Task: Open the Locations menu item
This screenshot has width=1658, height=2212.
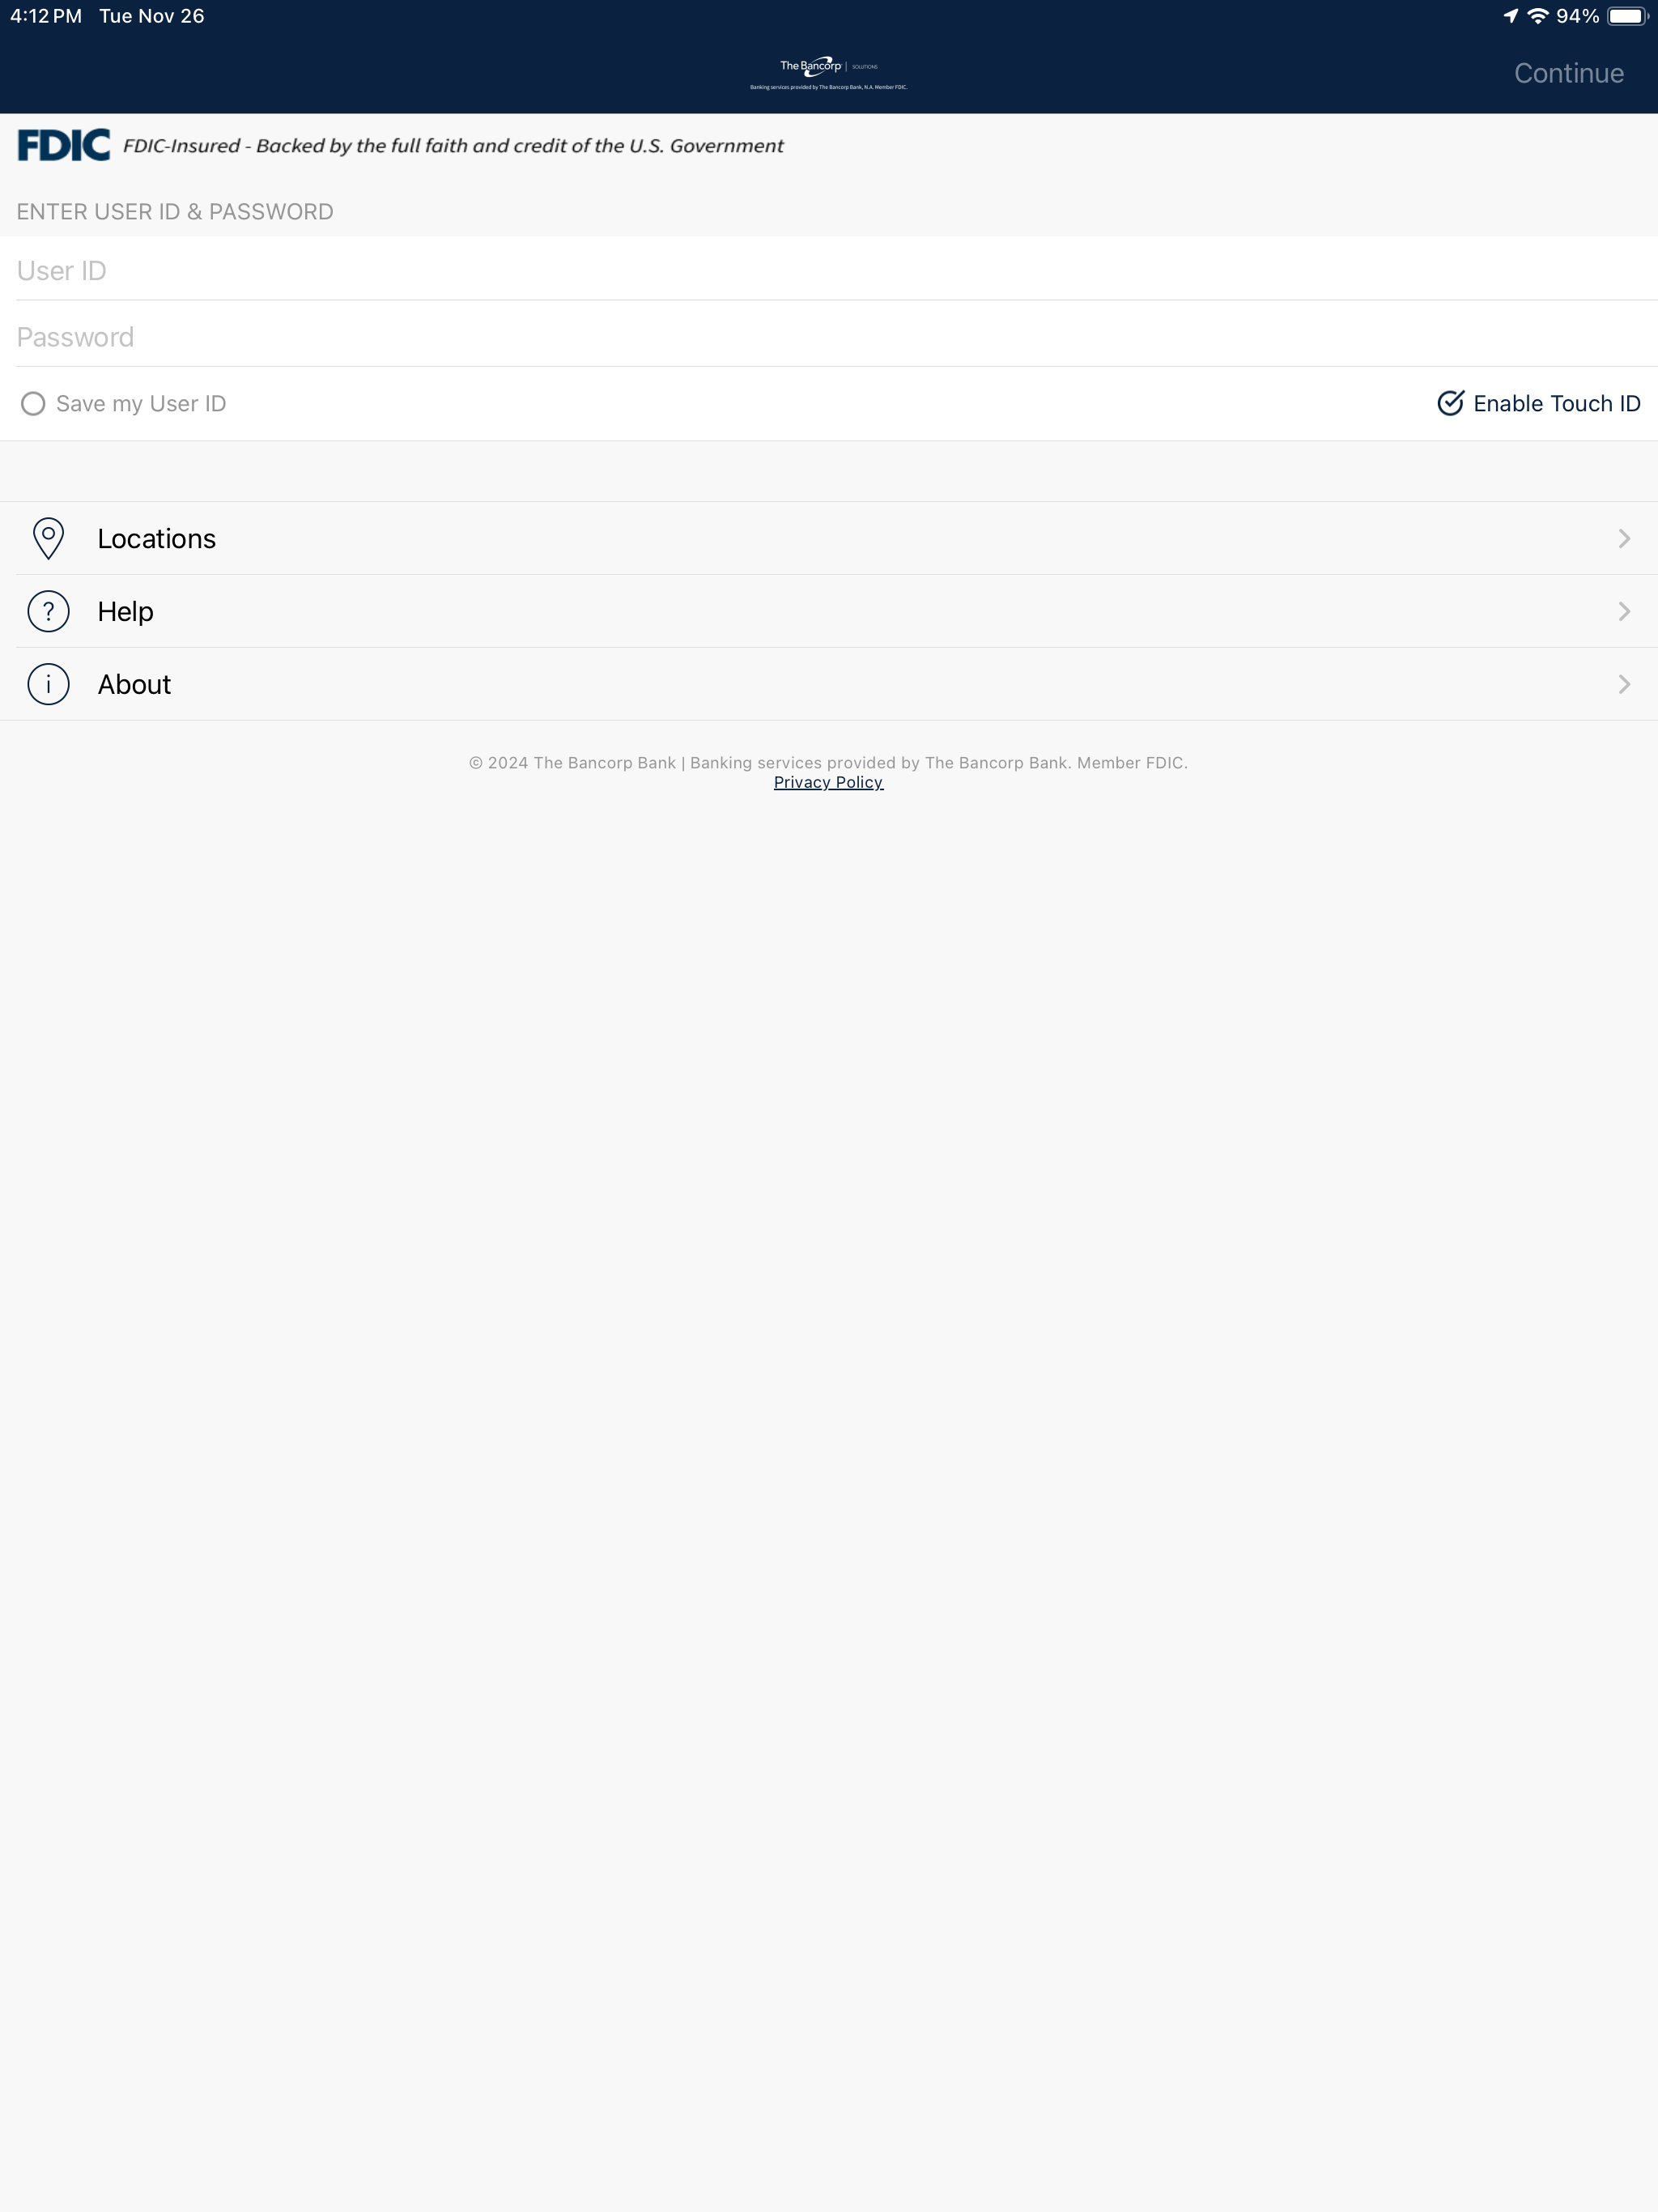Action: [829, 538]
